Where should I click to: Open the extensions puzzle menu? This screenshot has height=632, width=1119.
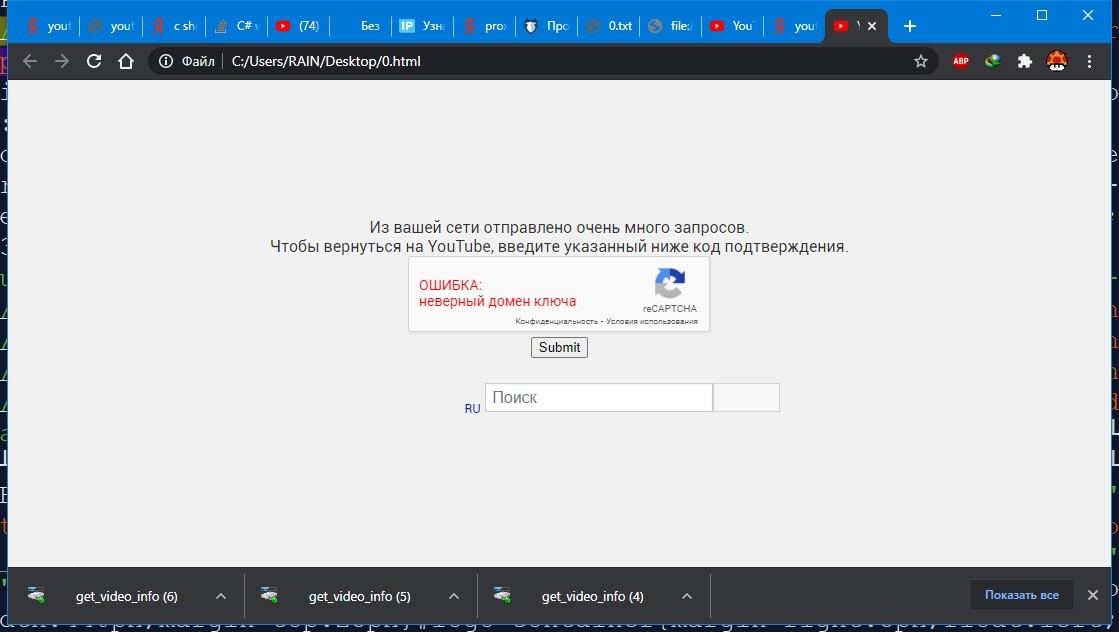[x=1025, y=61]
